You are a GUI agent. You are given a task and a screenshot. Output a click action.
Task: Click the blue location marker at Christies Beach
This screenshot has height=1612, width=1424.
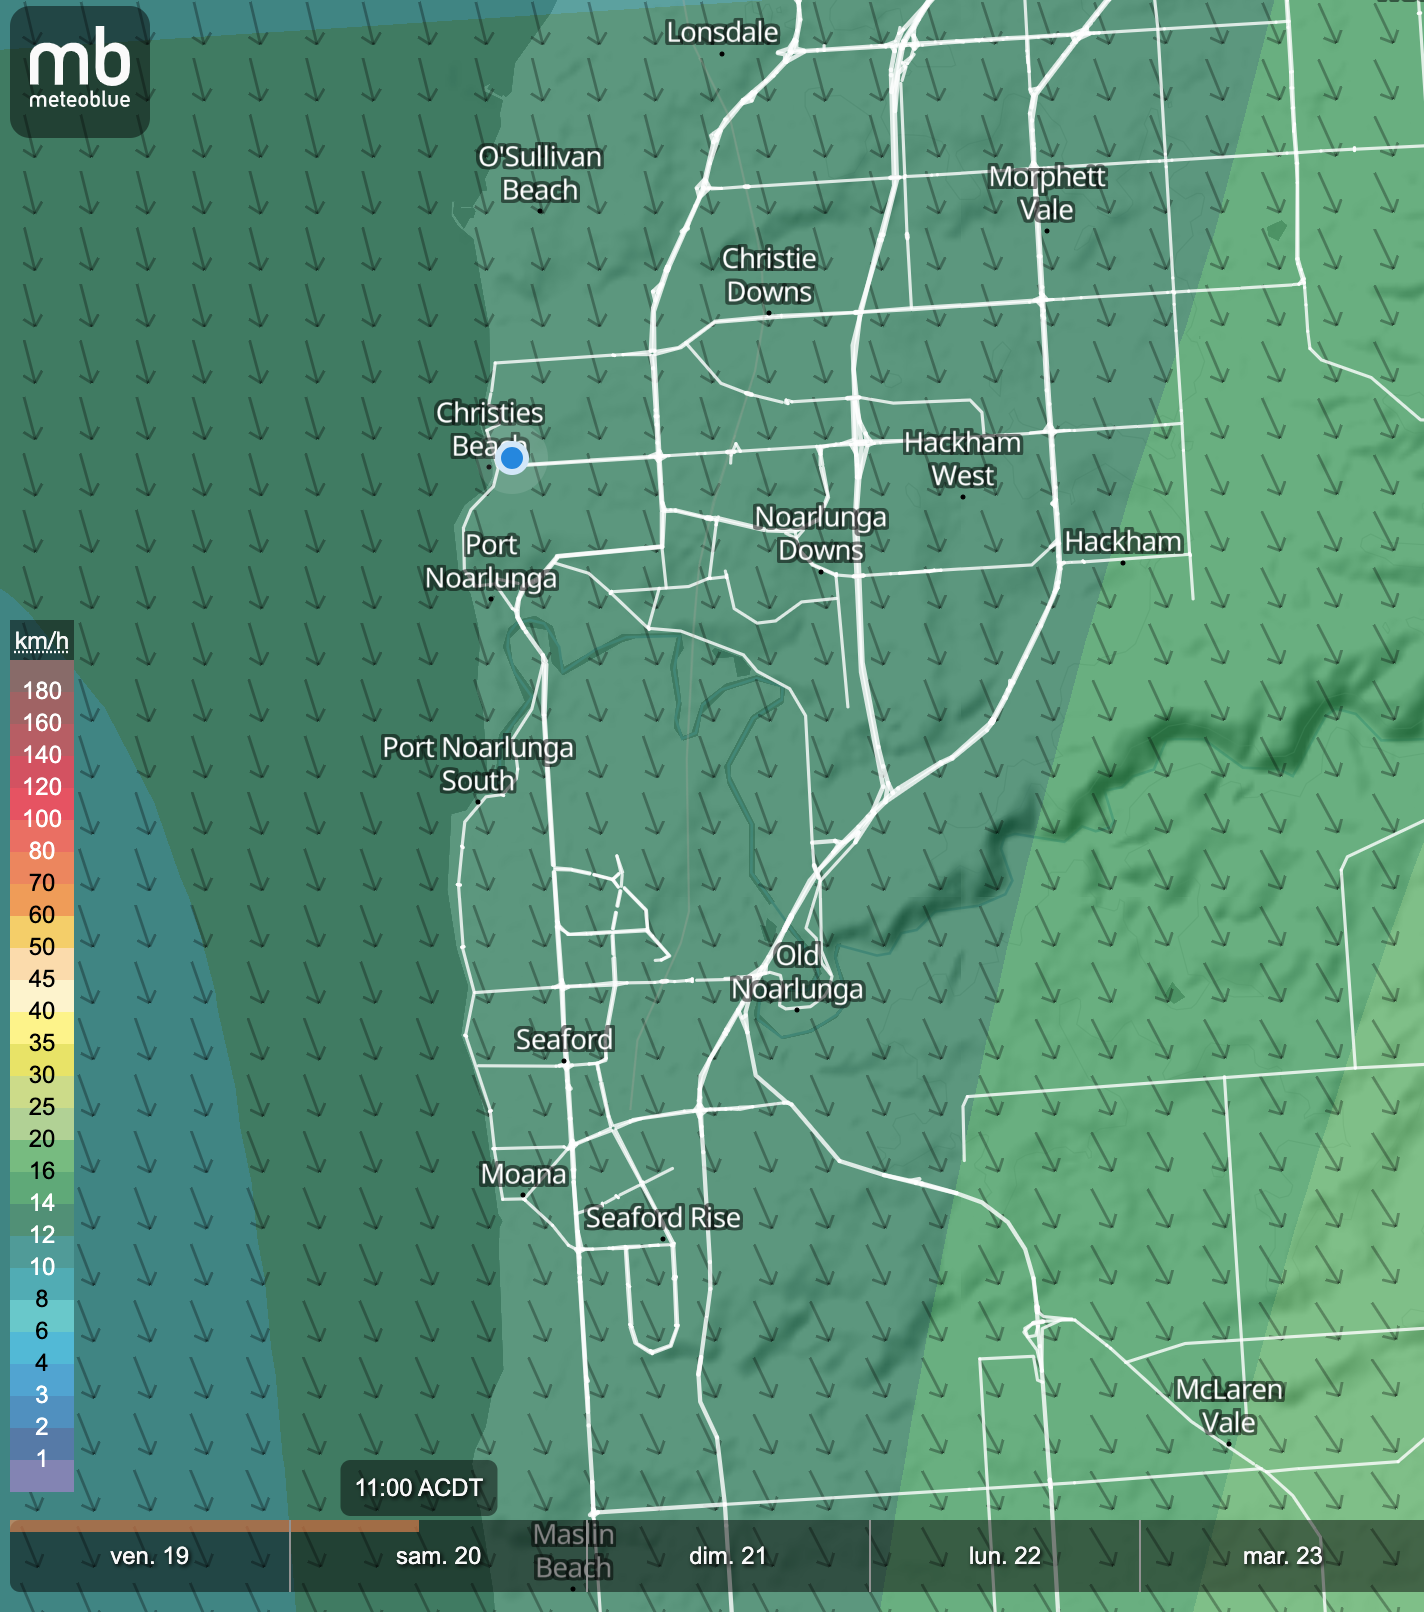512,458
